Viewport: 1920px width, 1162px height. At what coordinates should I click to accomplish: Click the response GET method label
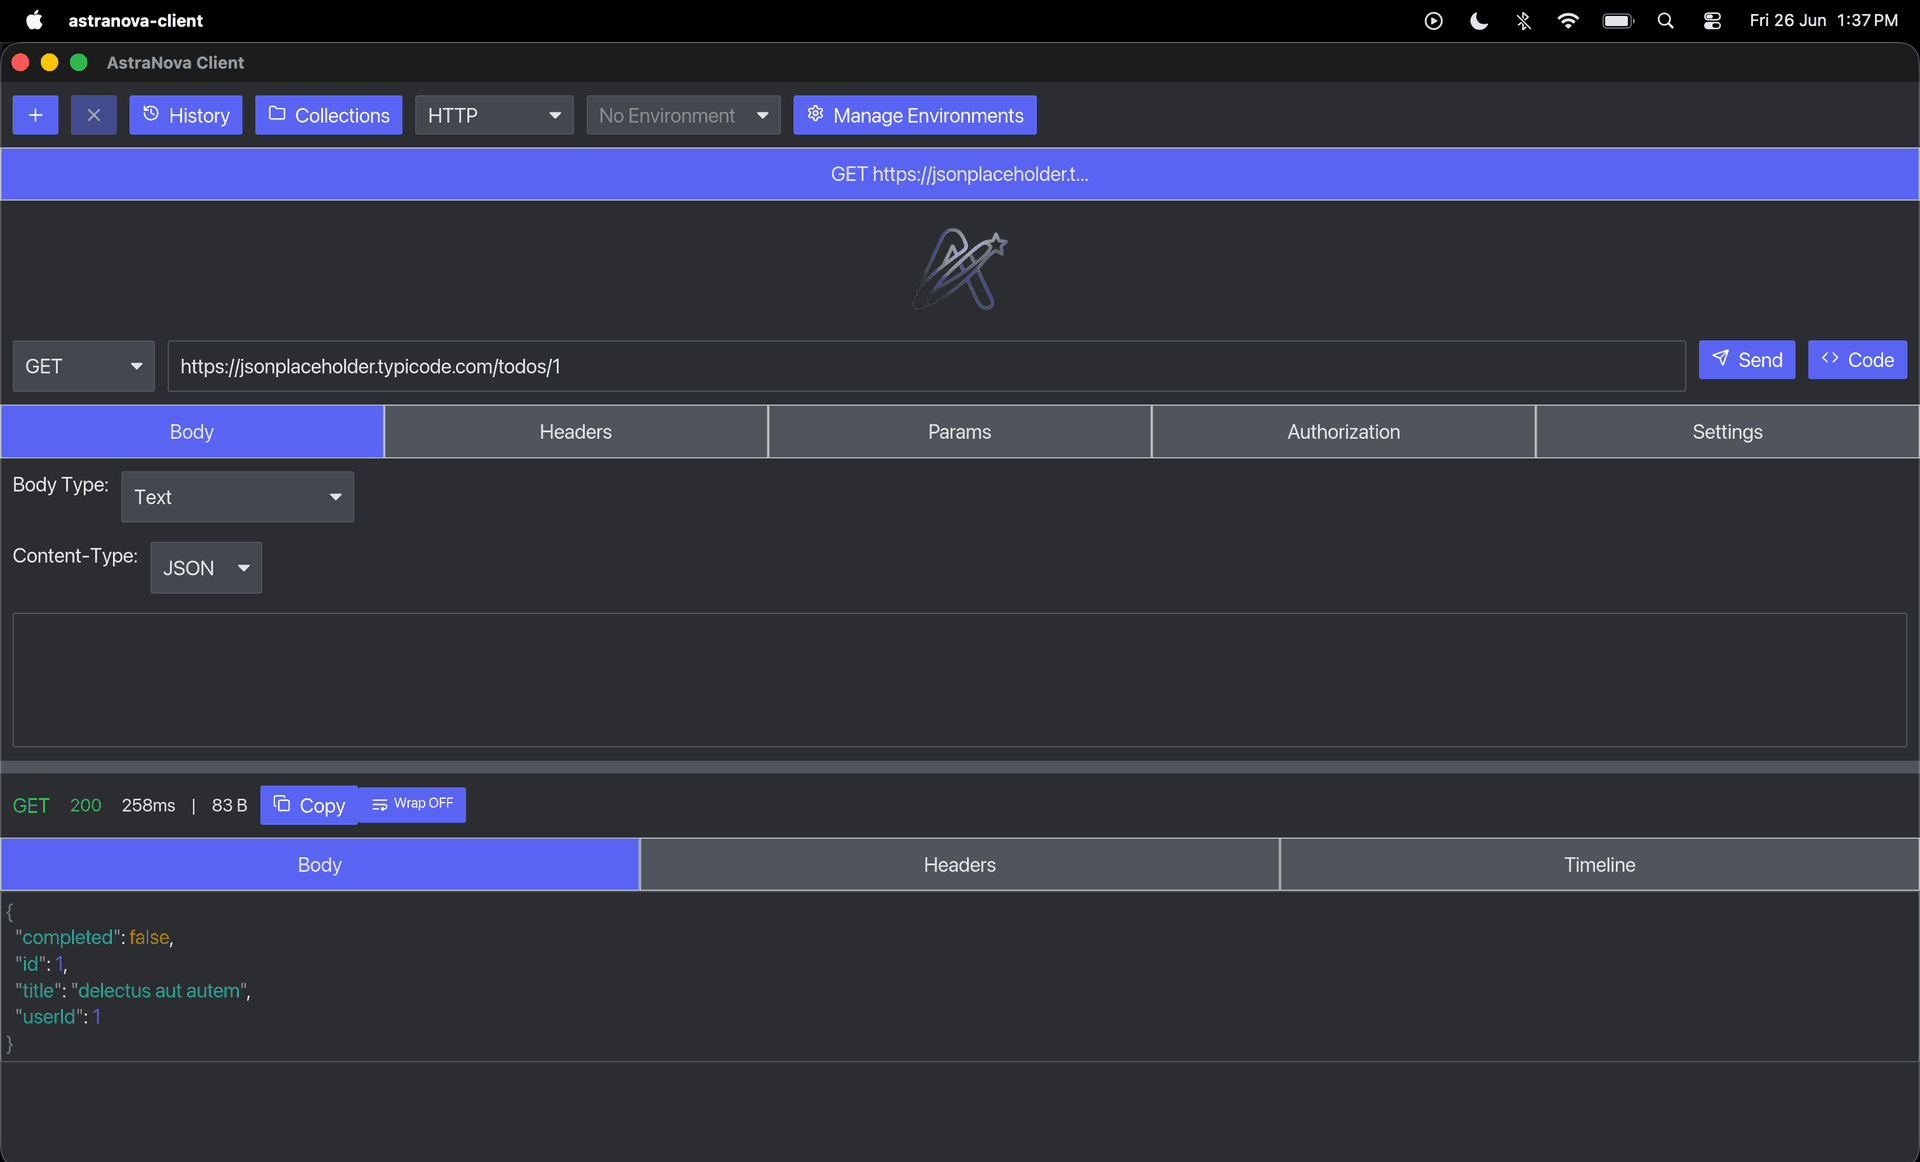coord(31,805)
